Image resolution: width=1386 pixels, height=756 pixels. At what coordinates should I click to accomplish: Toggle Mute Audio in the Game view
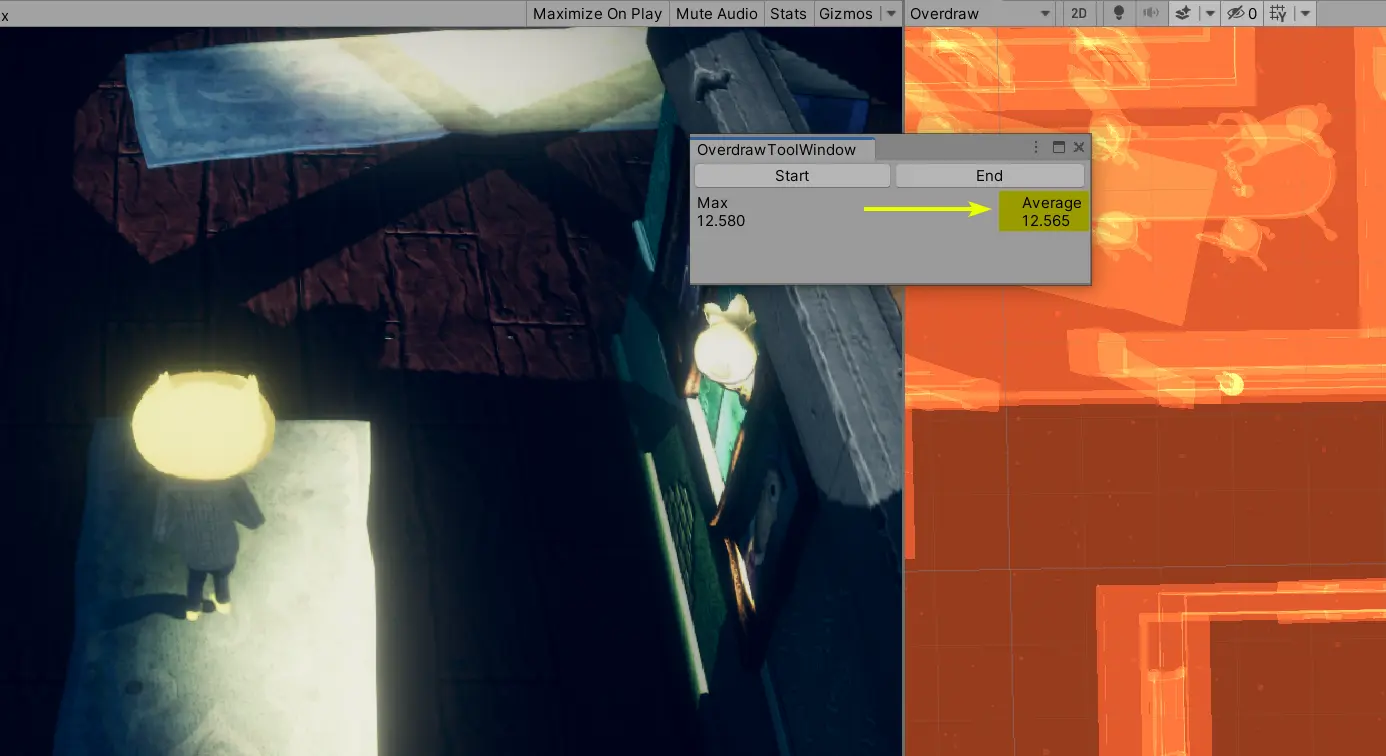[716, 13]
